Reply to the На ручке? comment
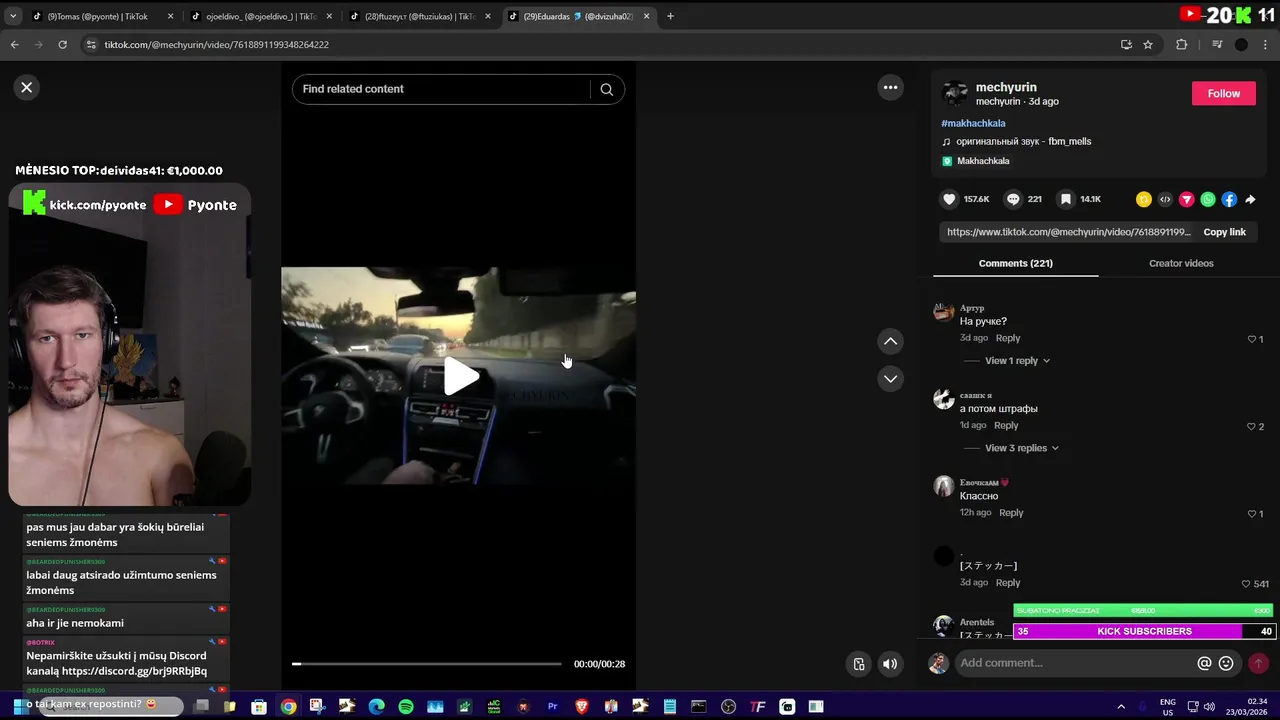Screen dimensions: 1280x720 tap(1008, 338)
